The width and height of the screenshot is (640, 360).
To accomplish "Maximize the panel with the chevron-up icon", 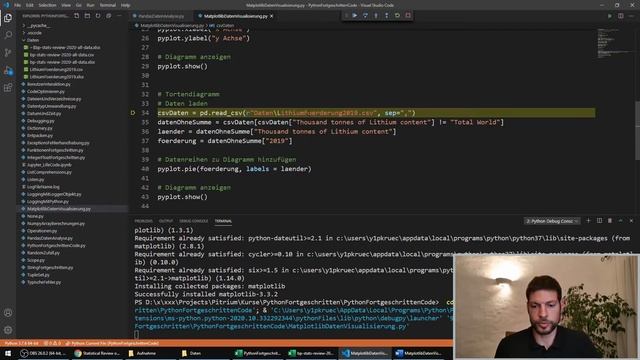I will pos(620,221).
